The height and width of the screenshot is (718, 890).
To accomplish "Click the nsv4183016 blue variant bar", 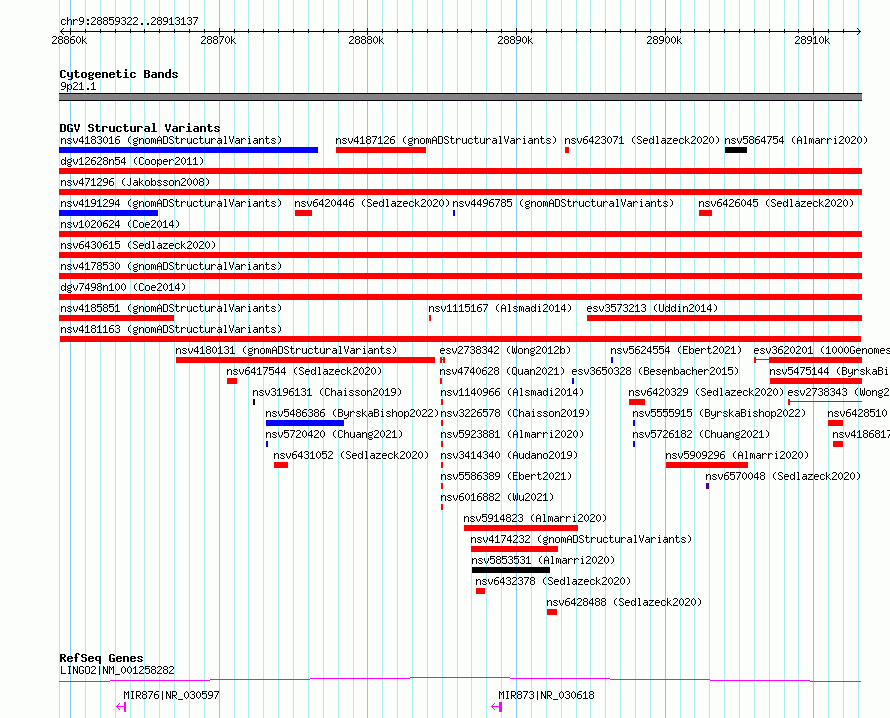I will [188, 150].
